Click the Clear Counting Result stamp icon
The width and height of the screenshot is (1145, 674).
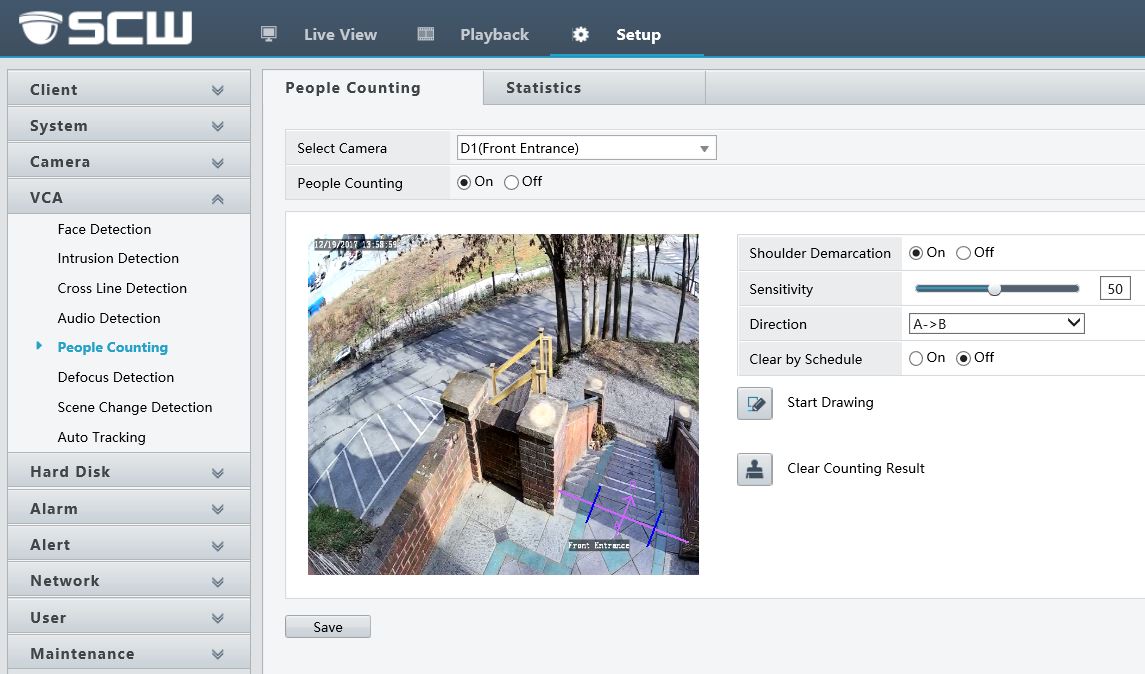coord(755,469)
